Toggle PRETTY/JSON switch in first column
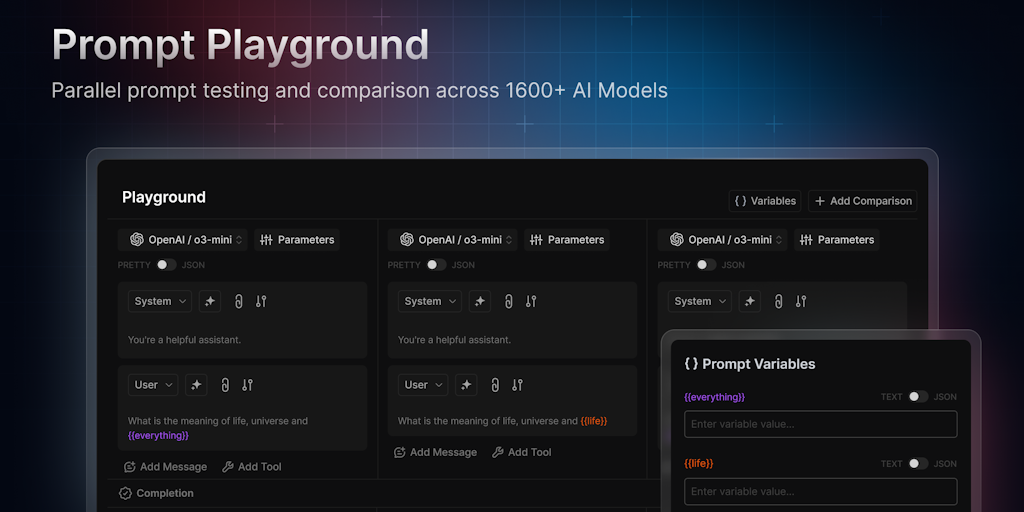 [166, 264]
